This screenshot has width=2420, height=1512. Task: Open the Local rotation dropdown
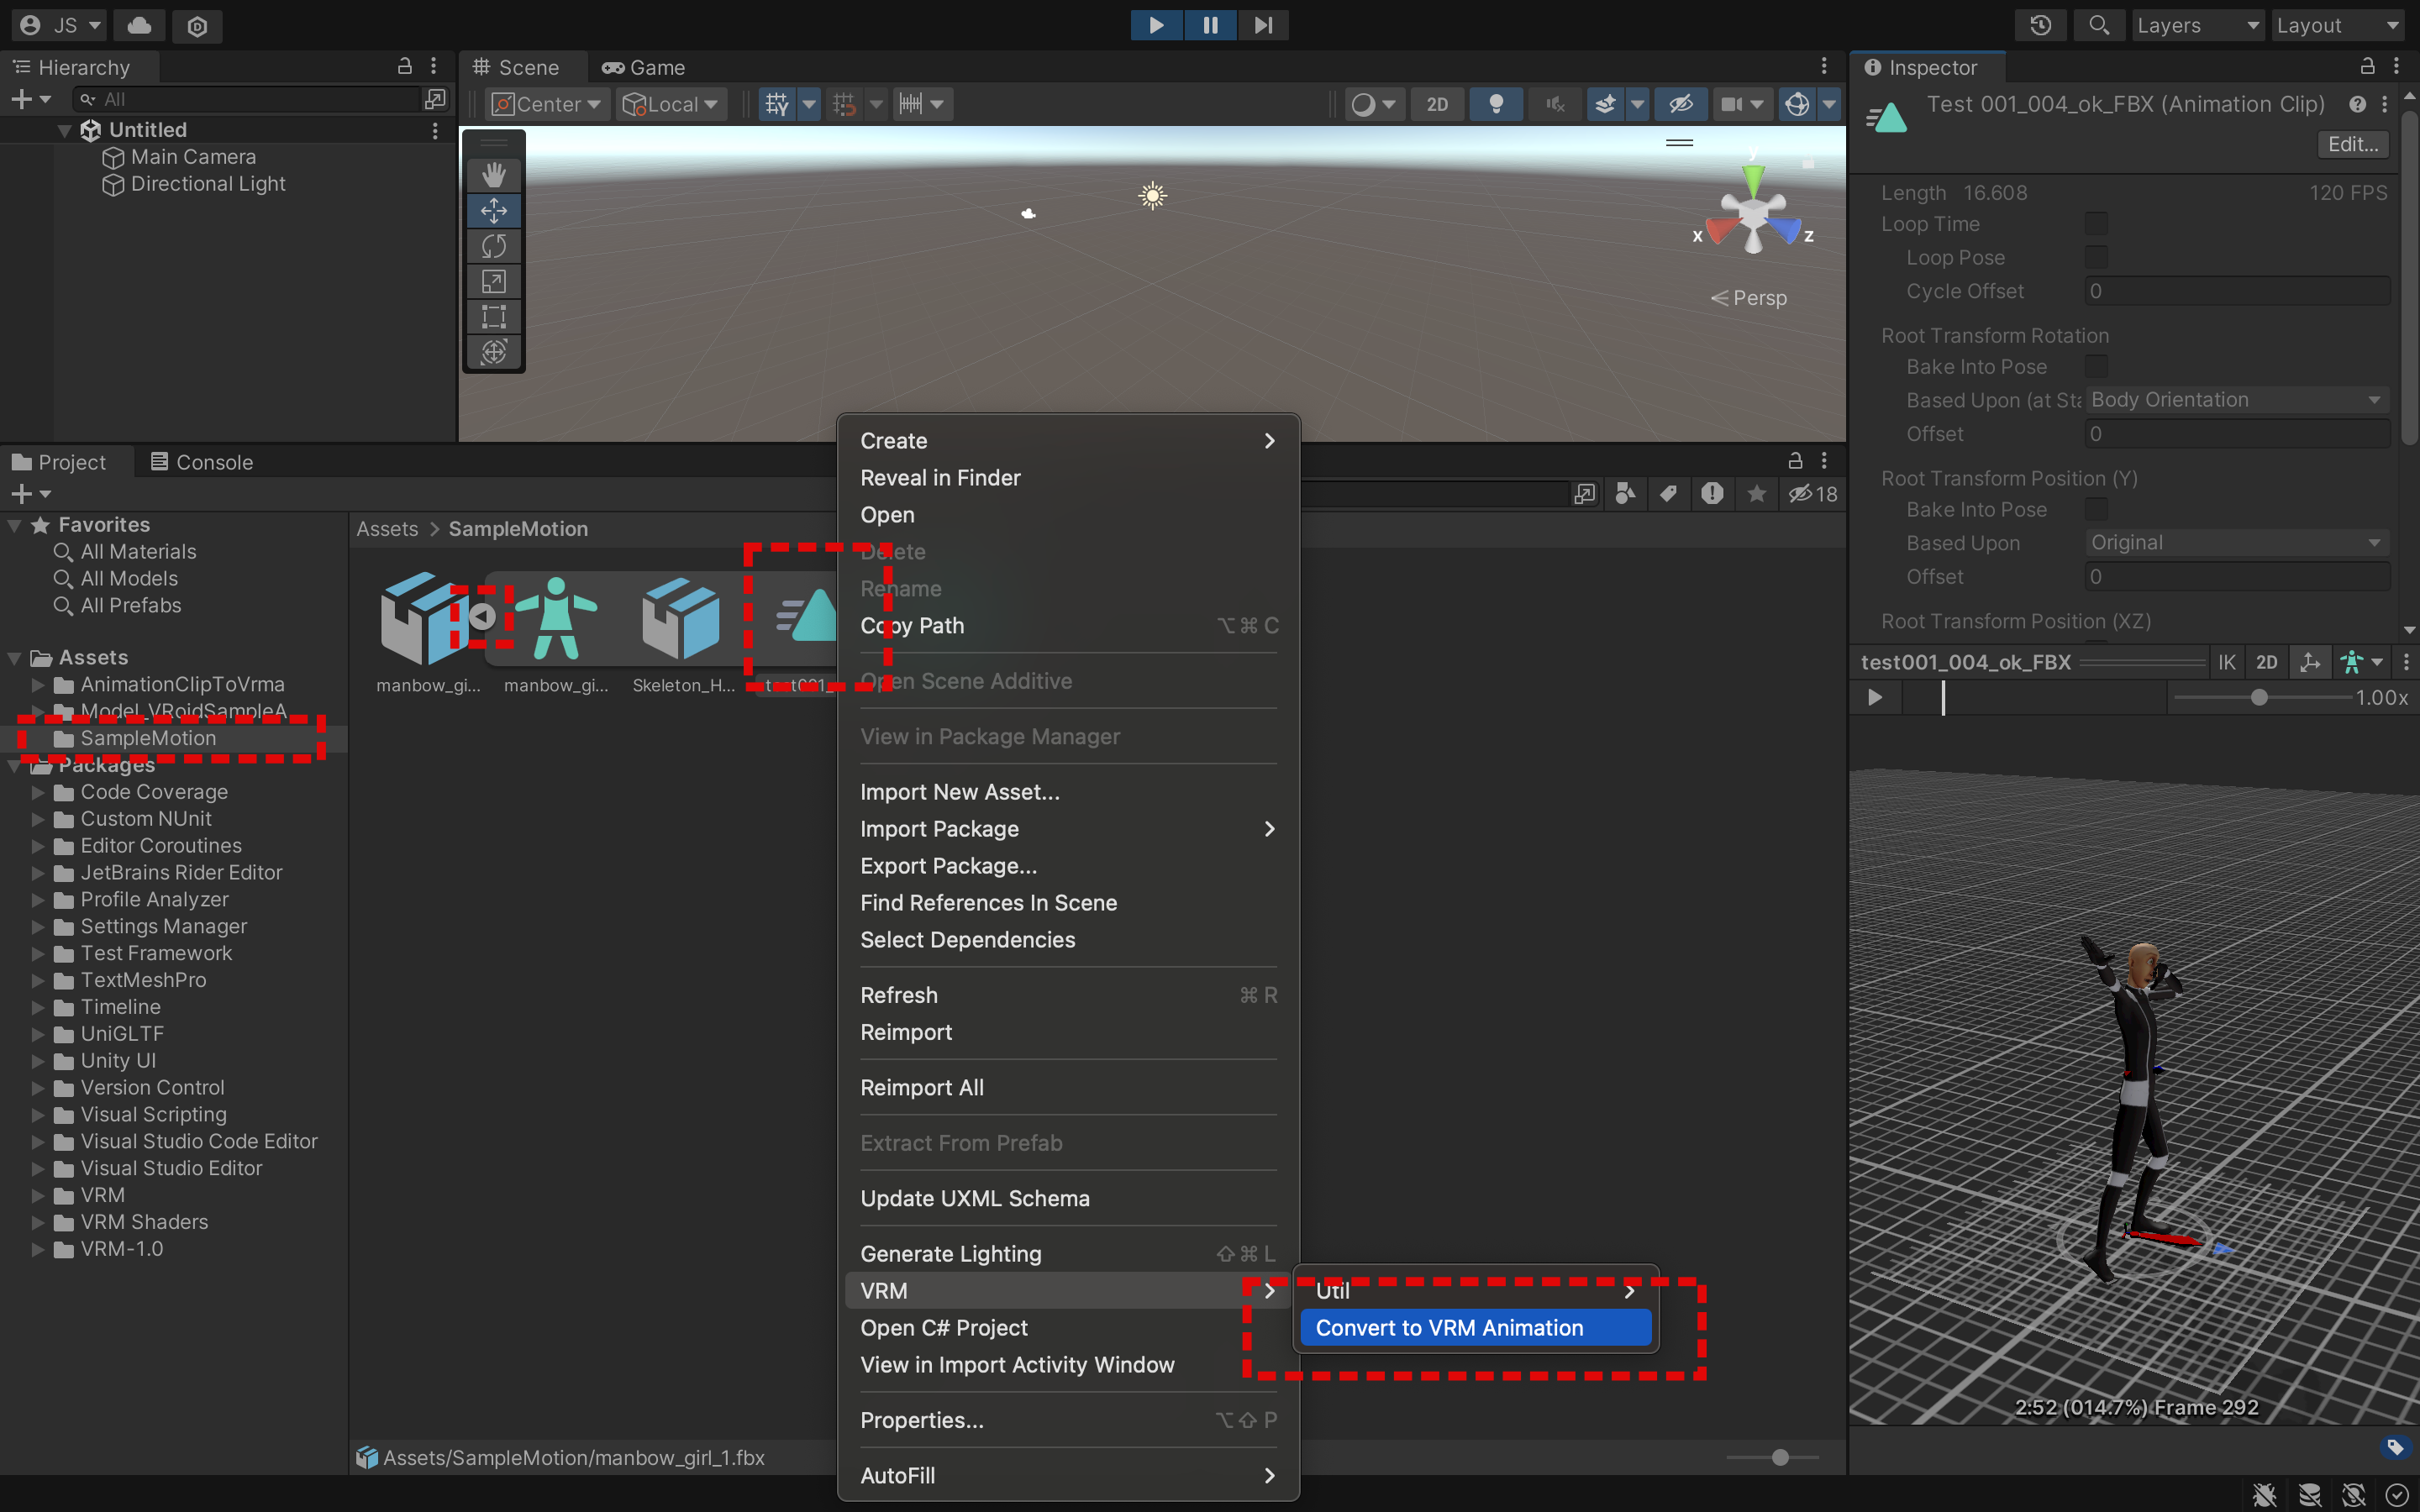pyautogui.click(x=671, y=104)
